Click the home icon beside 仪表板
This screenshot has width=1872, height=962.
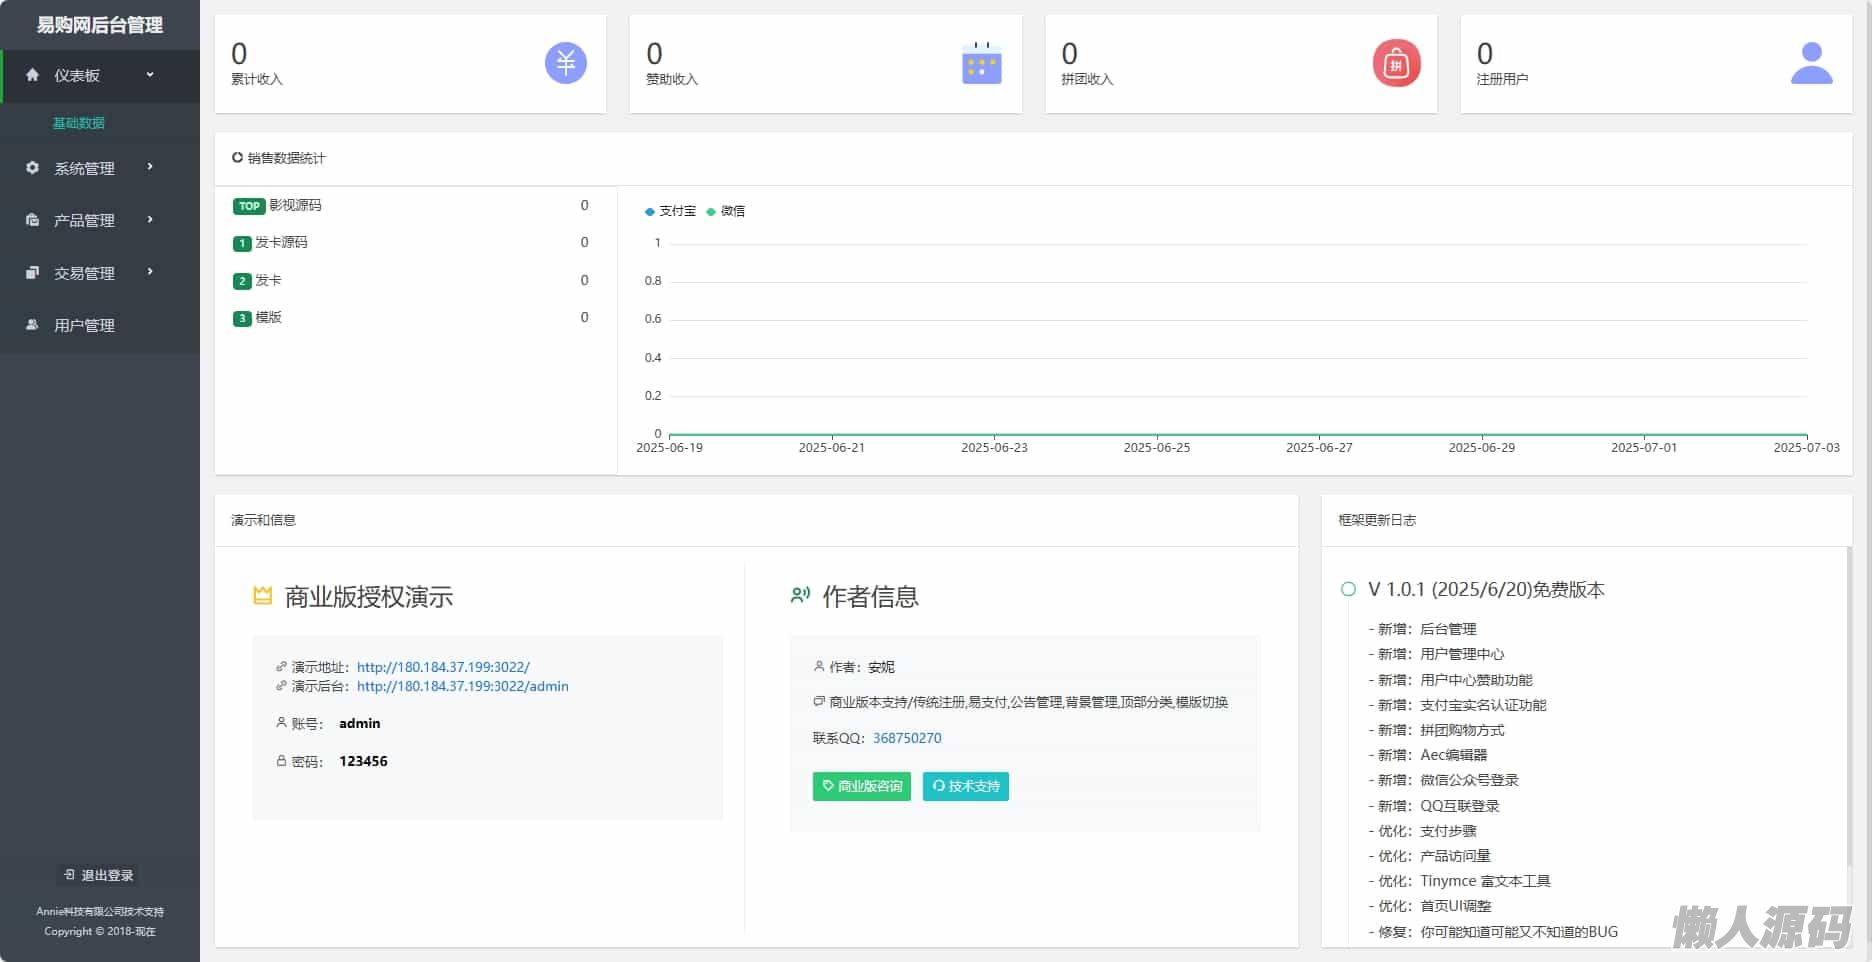32,75
